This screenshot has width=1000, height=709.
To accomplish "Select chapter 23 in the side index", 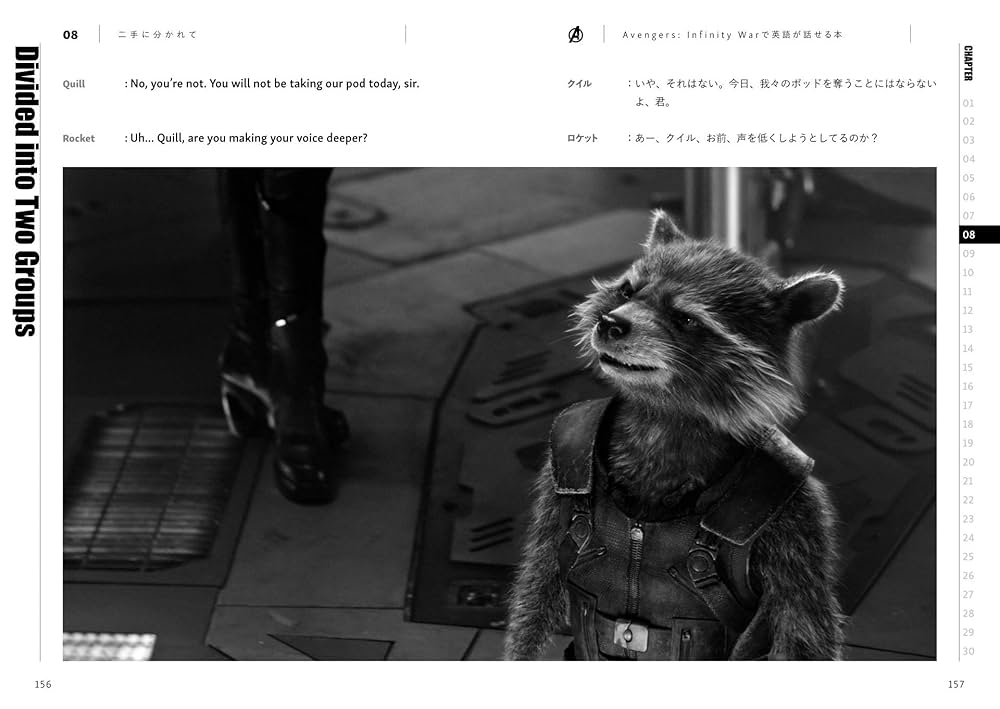I will [x=969, y=519].
